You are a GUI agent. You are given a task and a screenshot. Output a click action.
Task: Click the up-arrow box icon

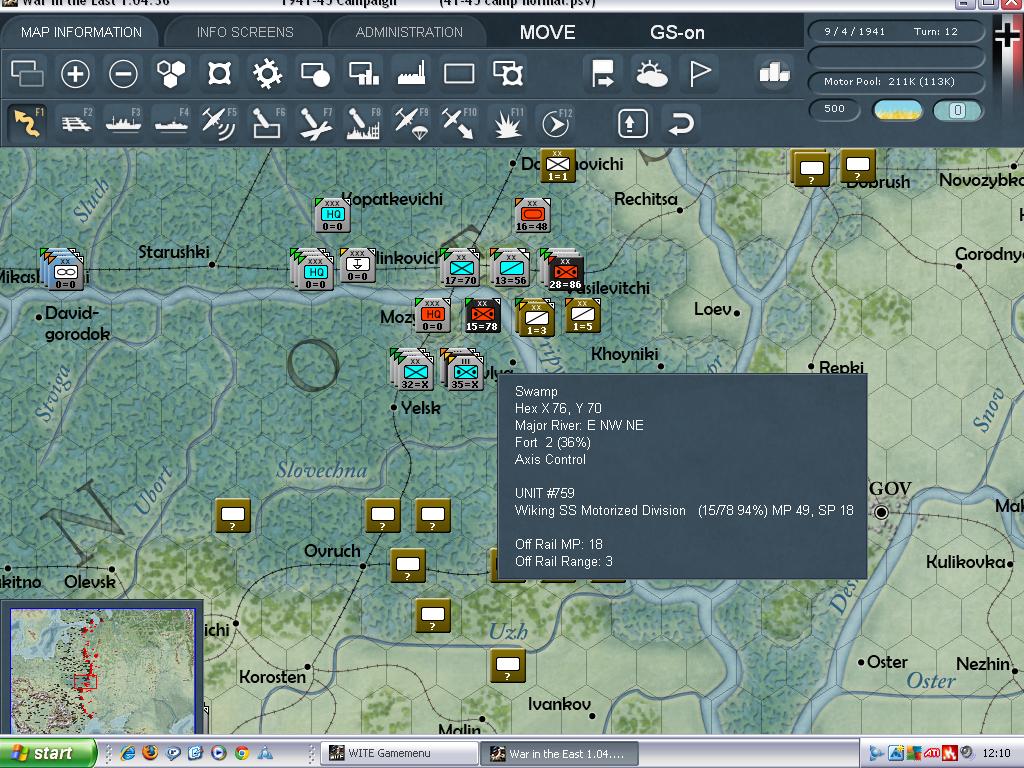632,123
